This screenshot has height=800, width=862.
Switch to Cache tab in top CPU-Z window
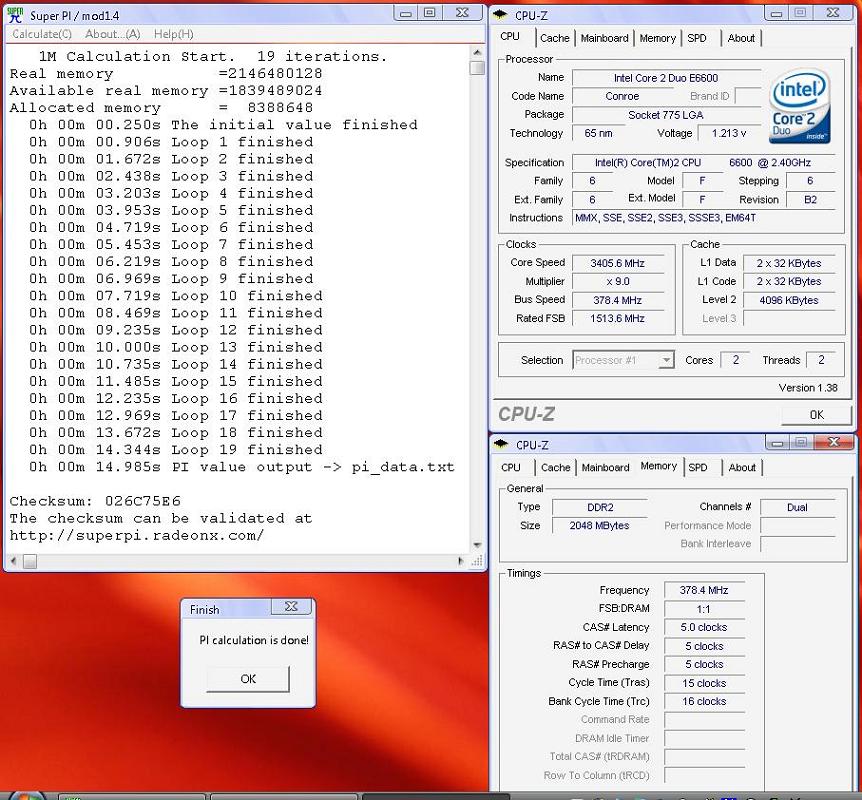(555, 38)
